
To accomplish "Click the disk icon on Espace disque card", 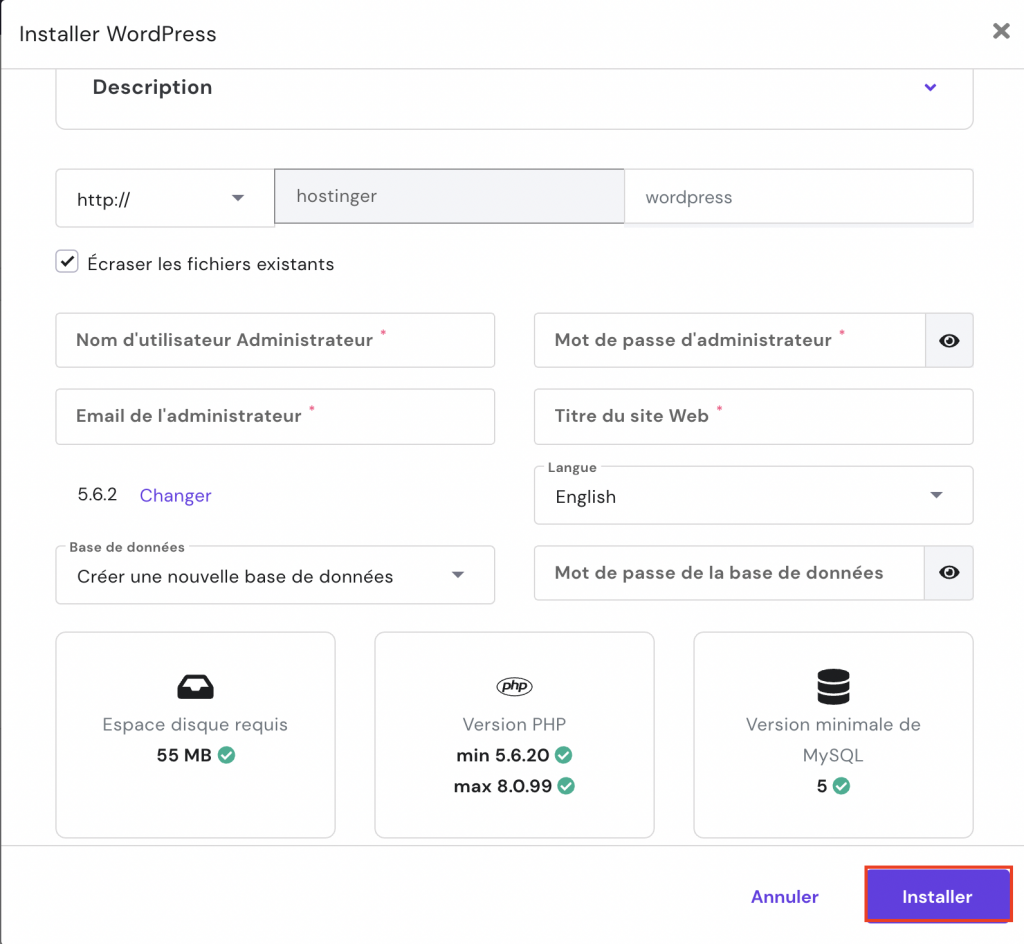I will point(195,686).
